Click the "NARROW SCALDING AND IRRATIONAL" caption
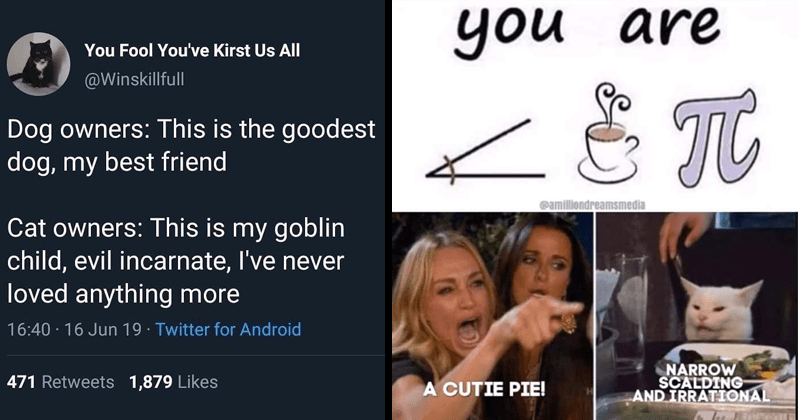Viewport: 800px width, 420px height. pyautogui.click(x=701, y=383)
